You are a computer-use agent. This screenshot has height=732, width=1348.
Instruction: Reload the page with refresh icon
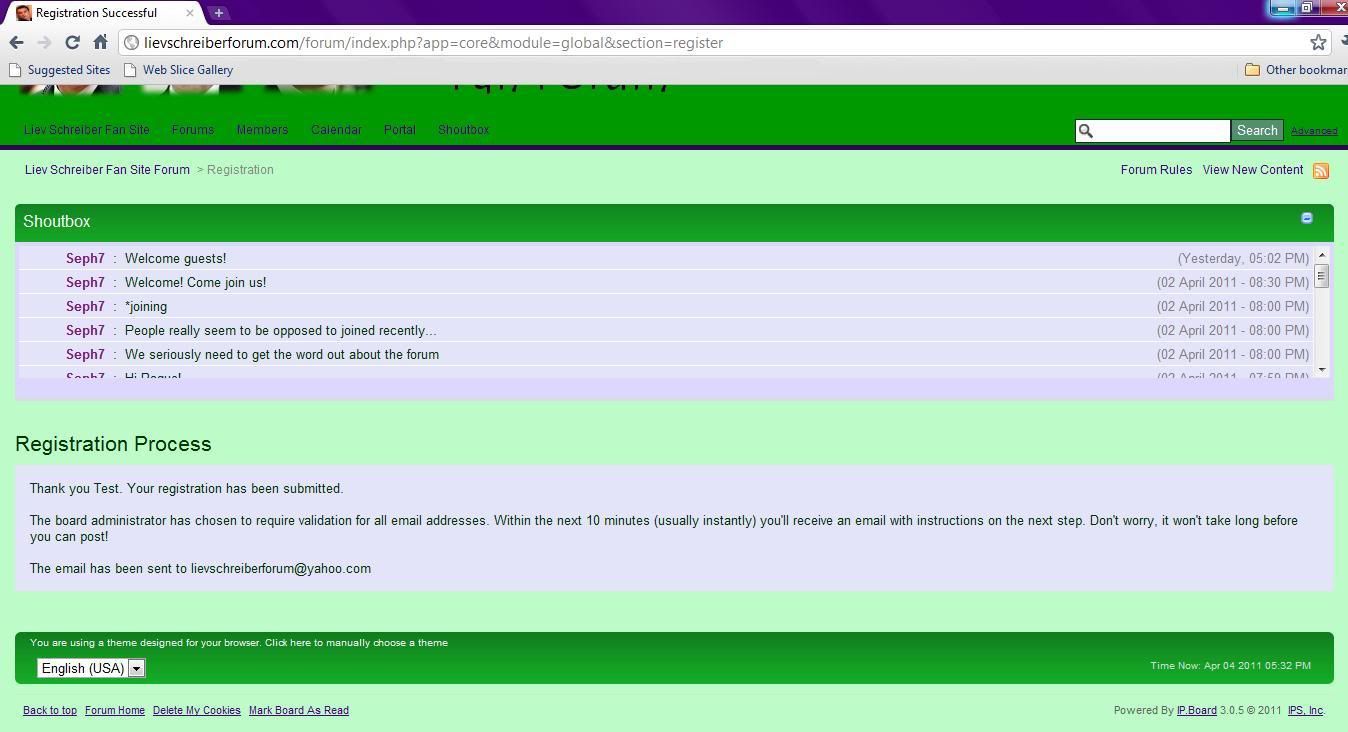pyautogui.click(x=72, y=42)
